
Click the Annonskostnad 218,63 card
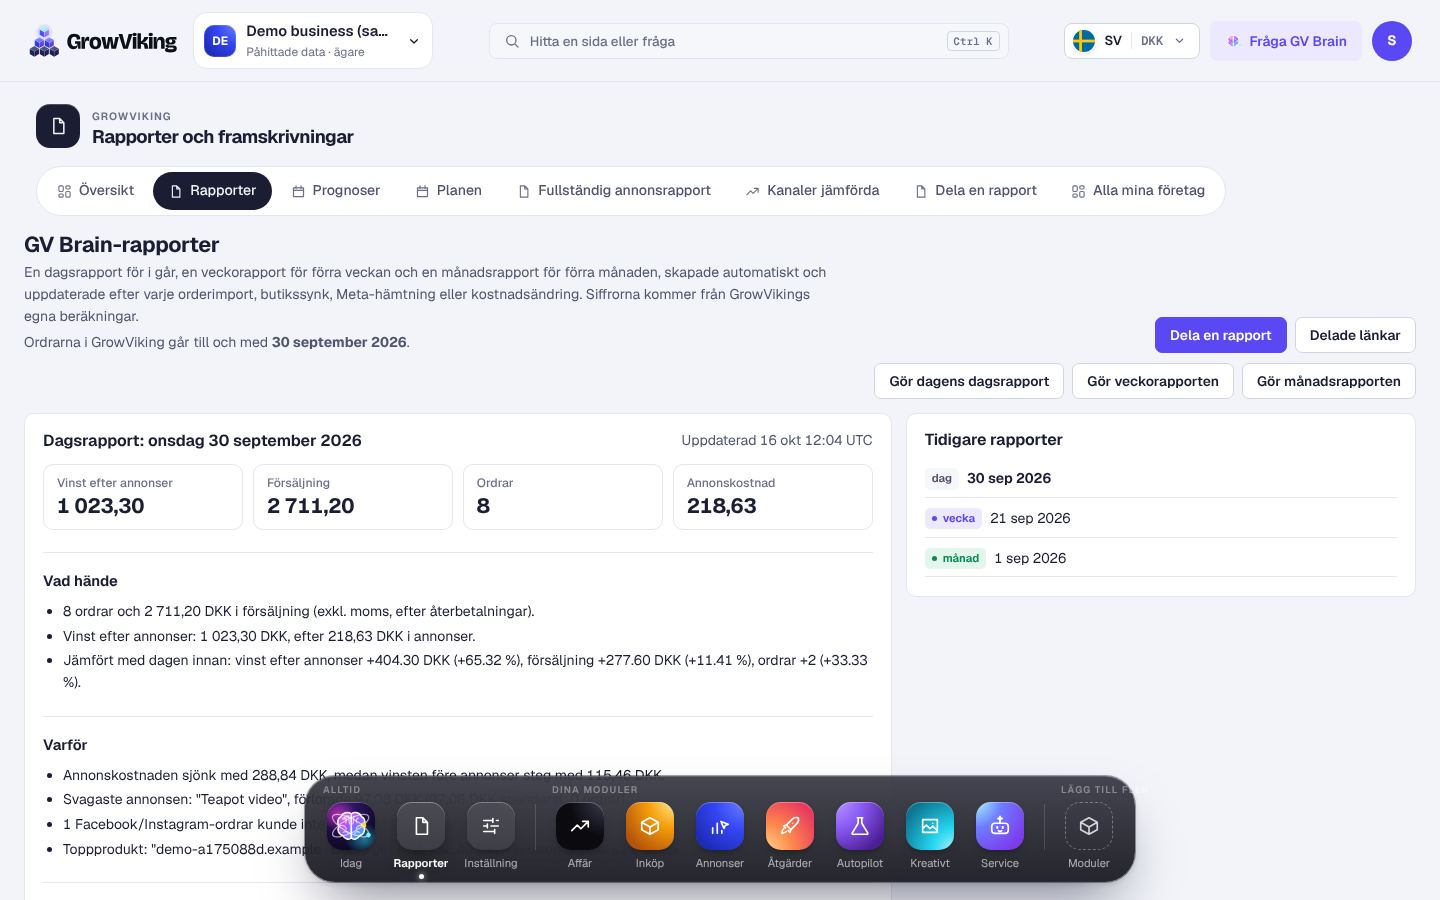tap(773, 497)
